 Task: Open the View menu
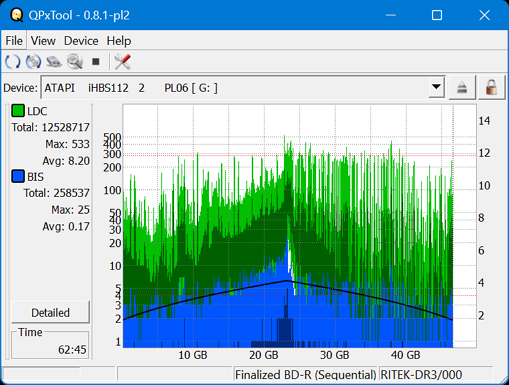coord(43,41)
